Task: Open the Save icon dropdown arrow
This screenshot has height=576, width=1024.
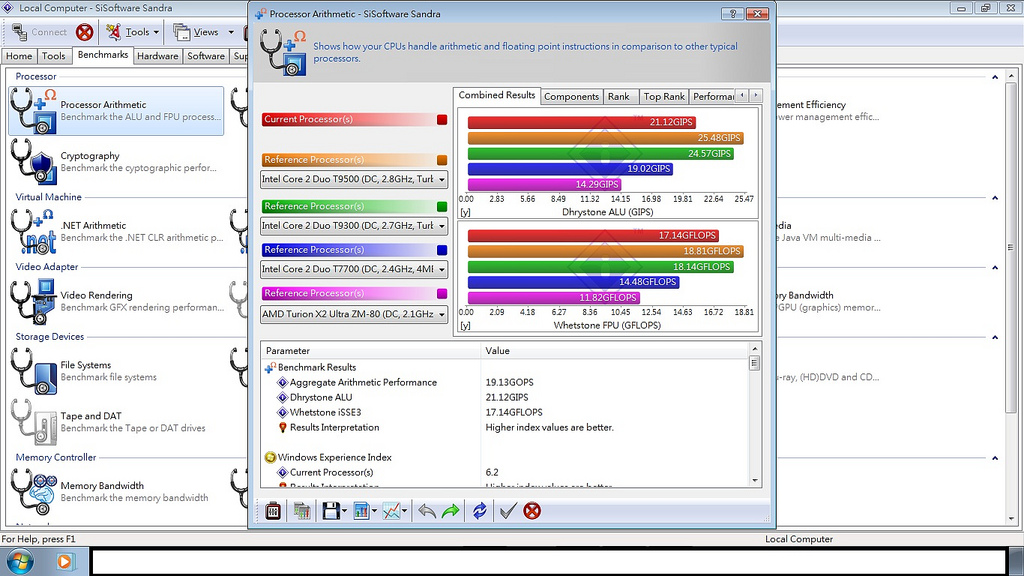Action: click(344, 511)
